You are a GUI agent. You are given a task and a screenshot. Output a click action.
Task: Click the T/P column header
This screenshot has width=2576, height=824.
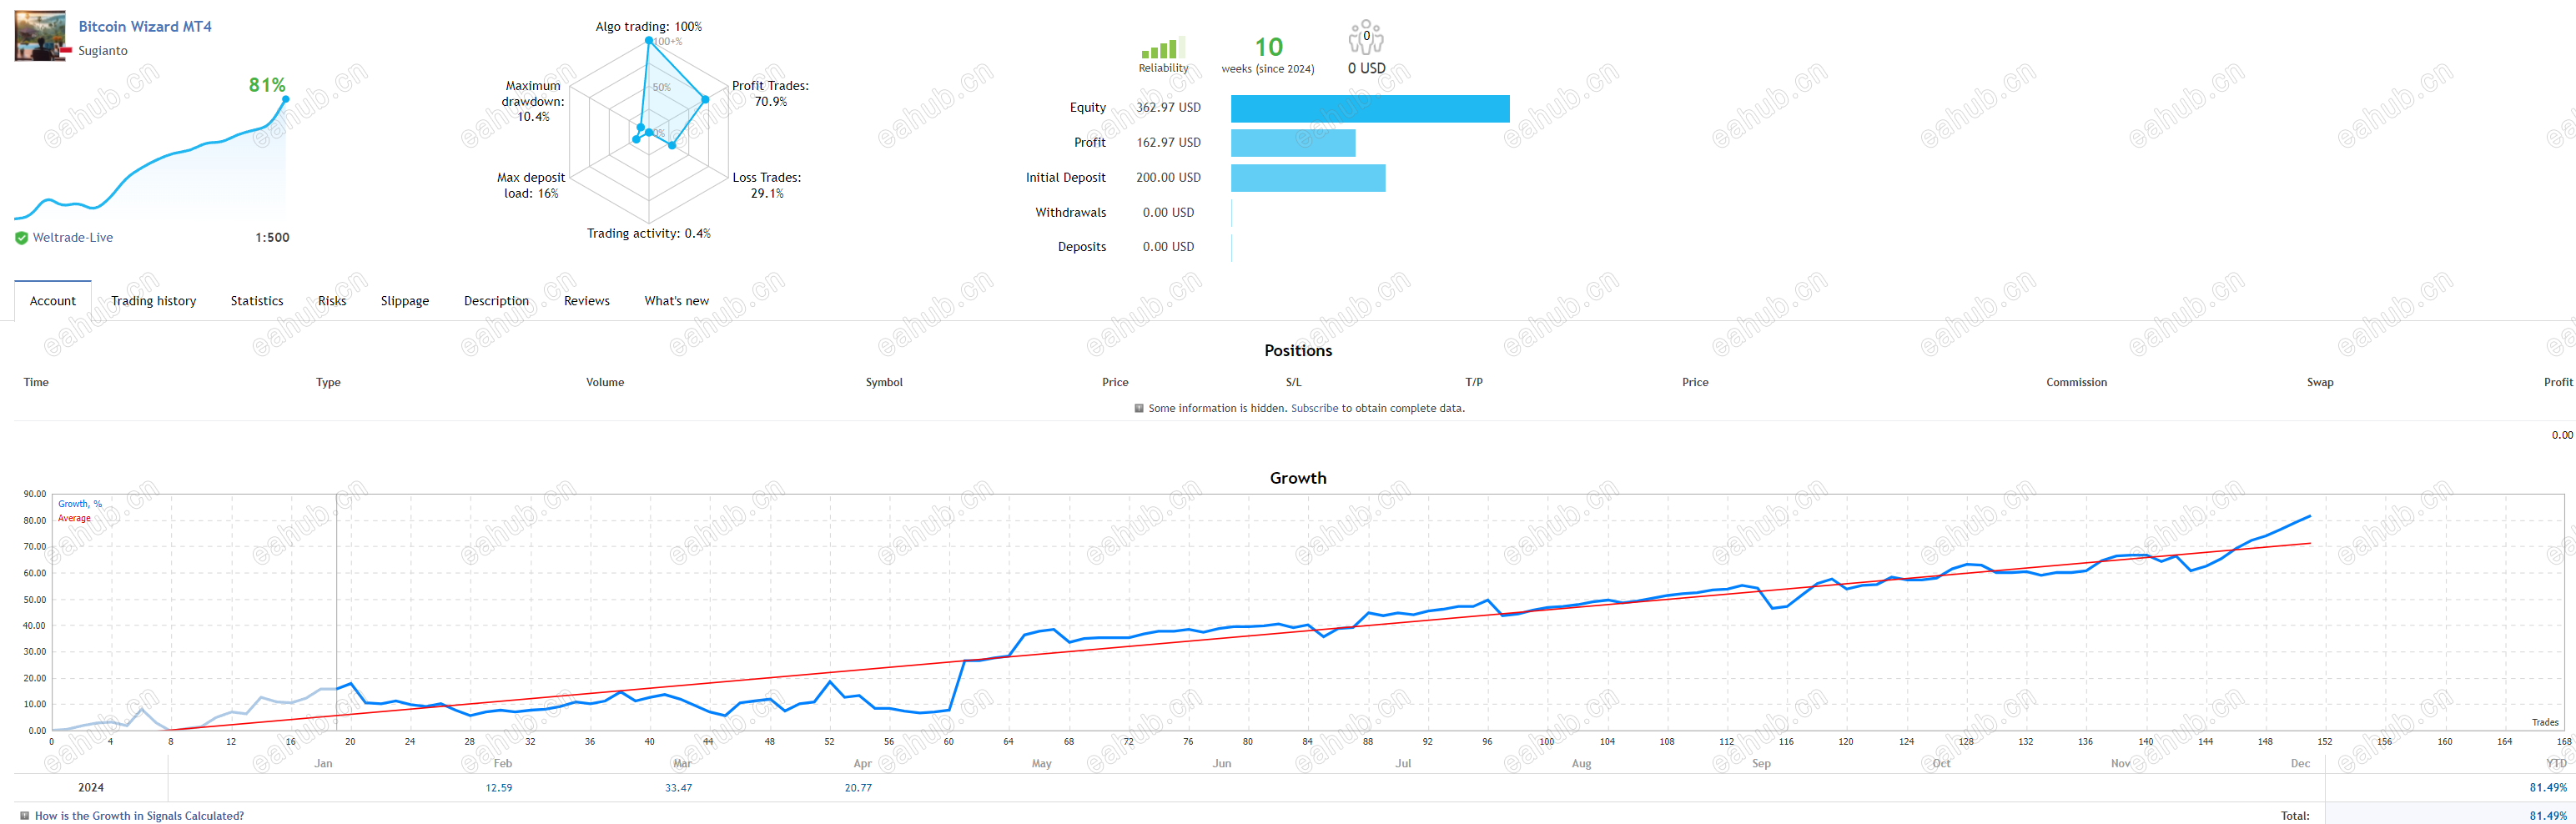1474,383
